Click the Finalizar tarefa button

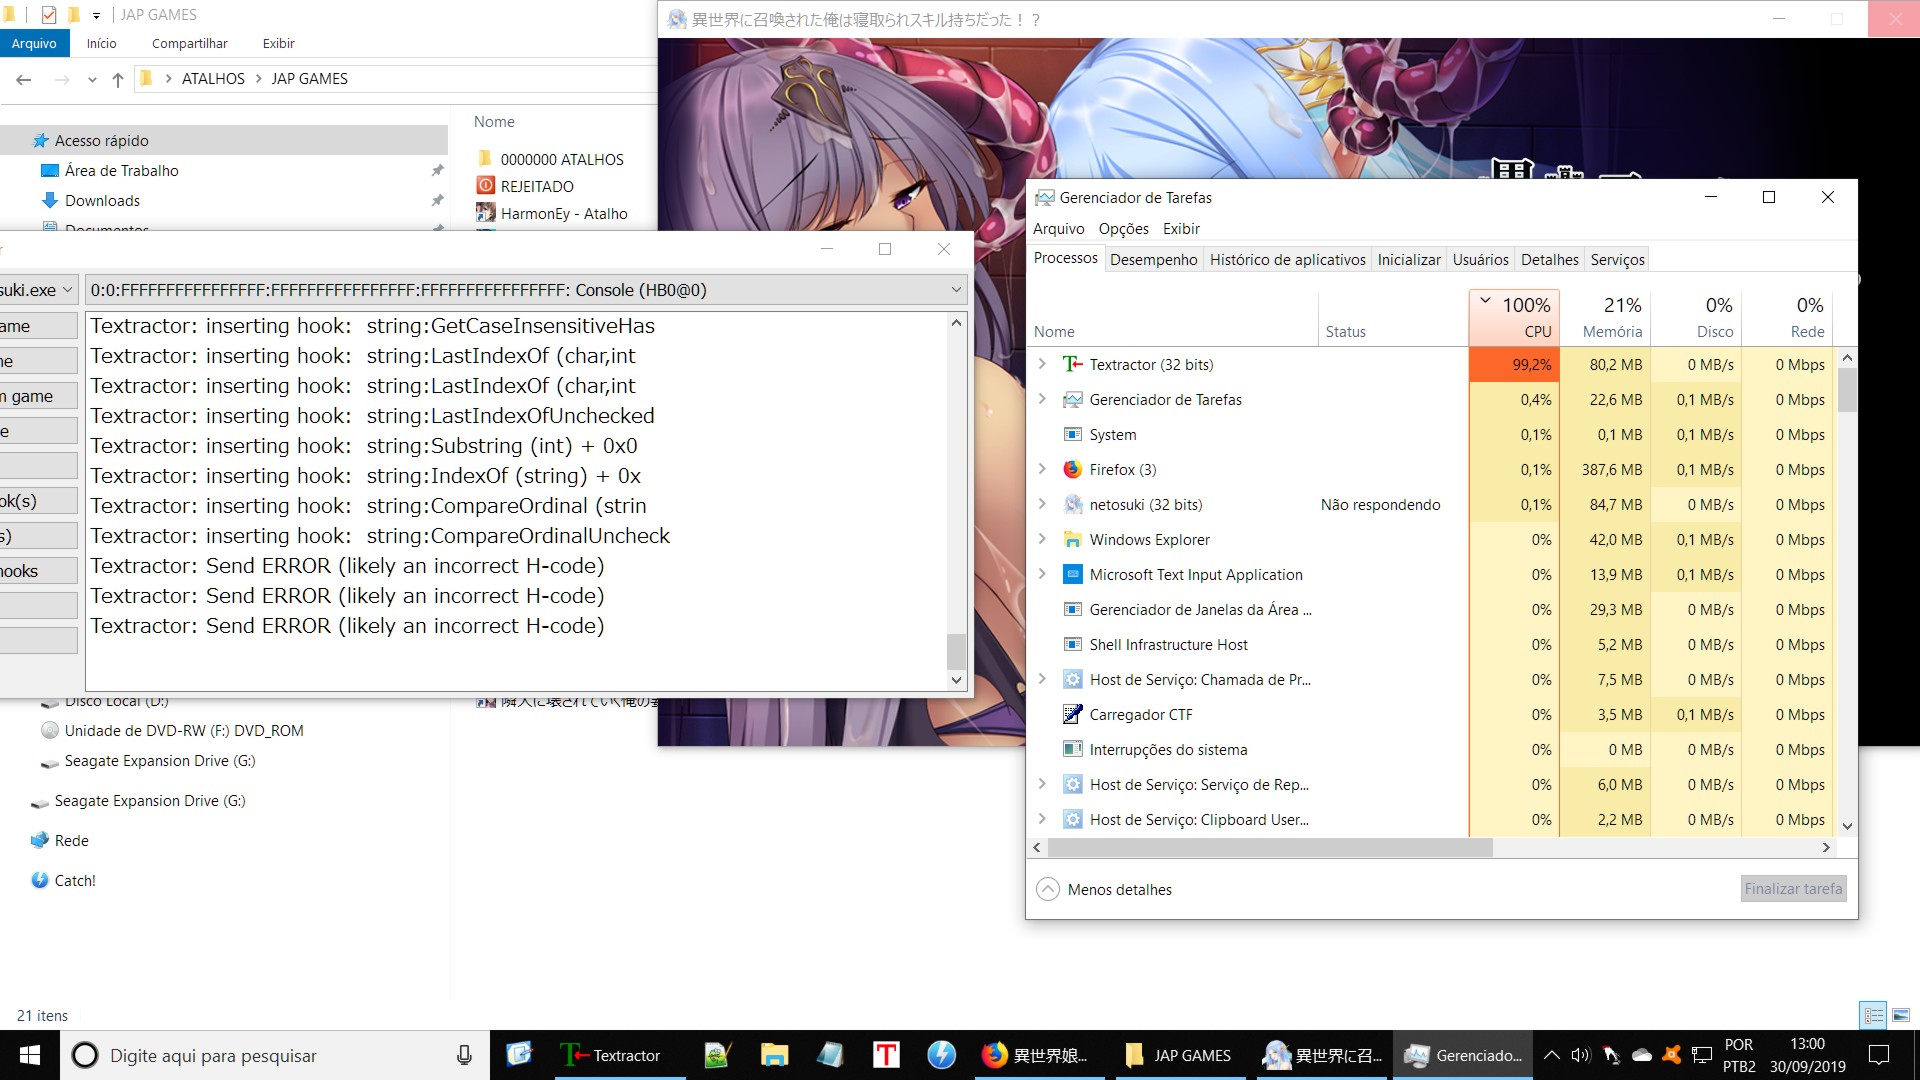[x=1792, y=888]
